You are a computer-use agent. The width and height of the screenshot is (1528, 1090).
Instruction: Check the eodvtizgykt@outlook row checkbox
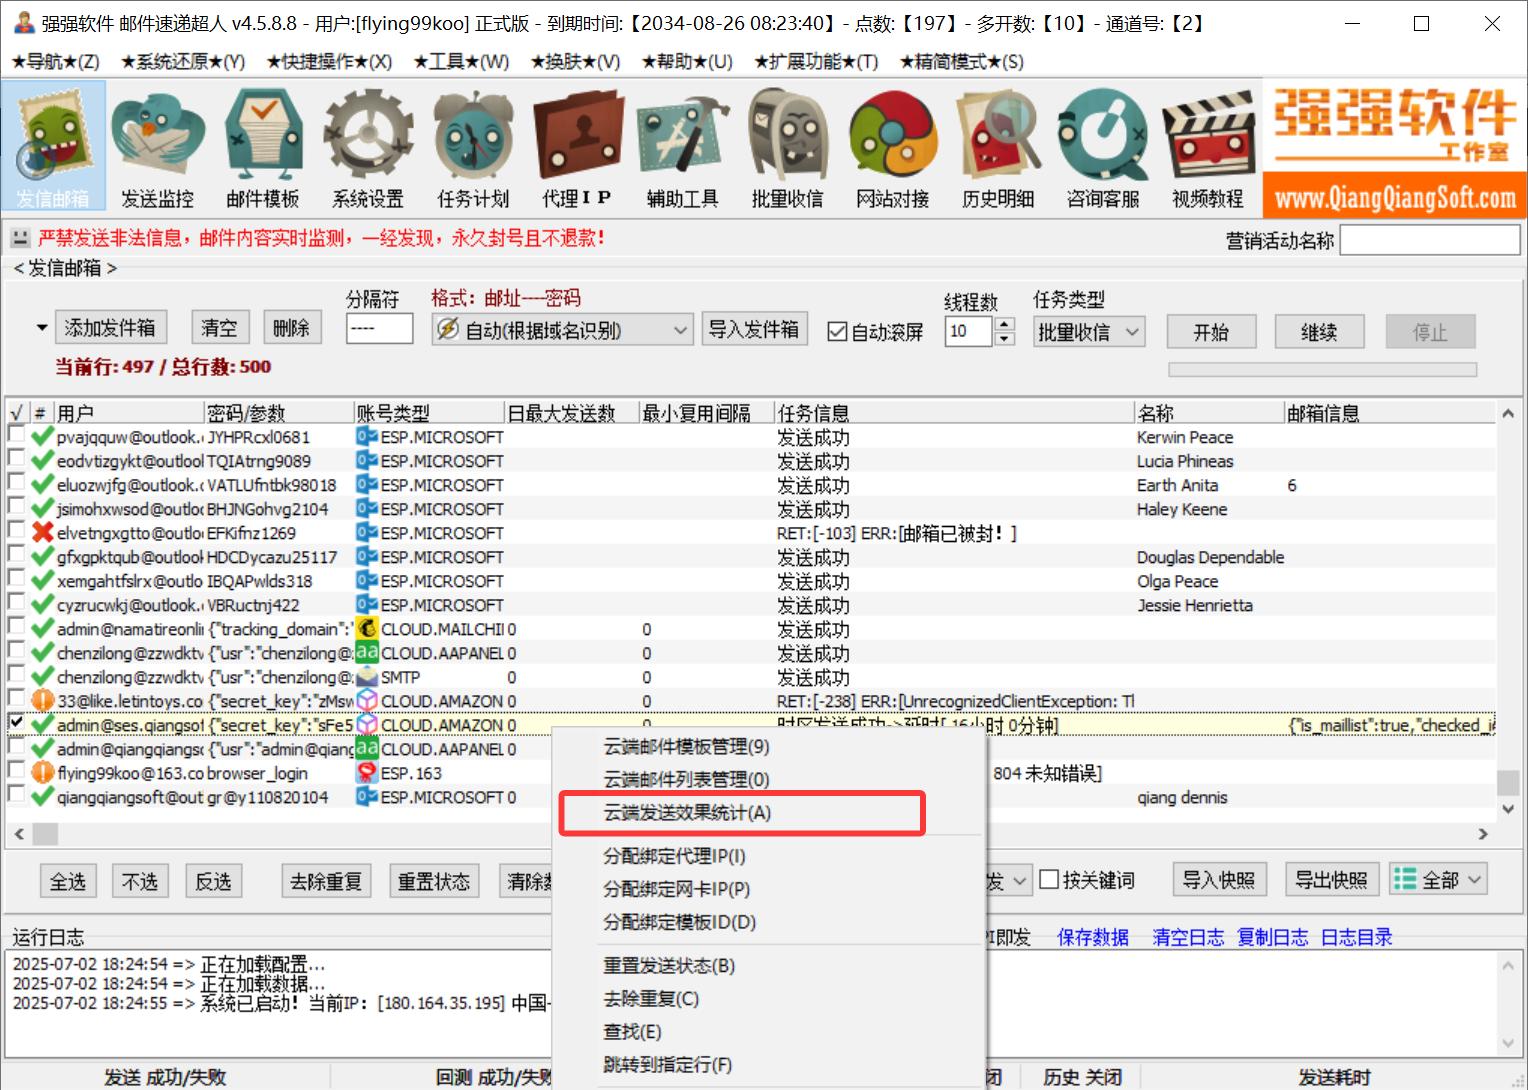[x=16, y=458]
